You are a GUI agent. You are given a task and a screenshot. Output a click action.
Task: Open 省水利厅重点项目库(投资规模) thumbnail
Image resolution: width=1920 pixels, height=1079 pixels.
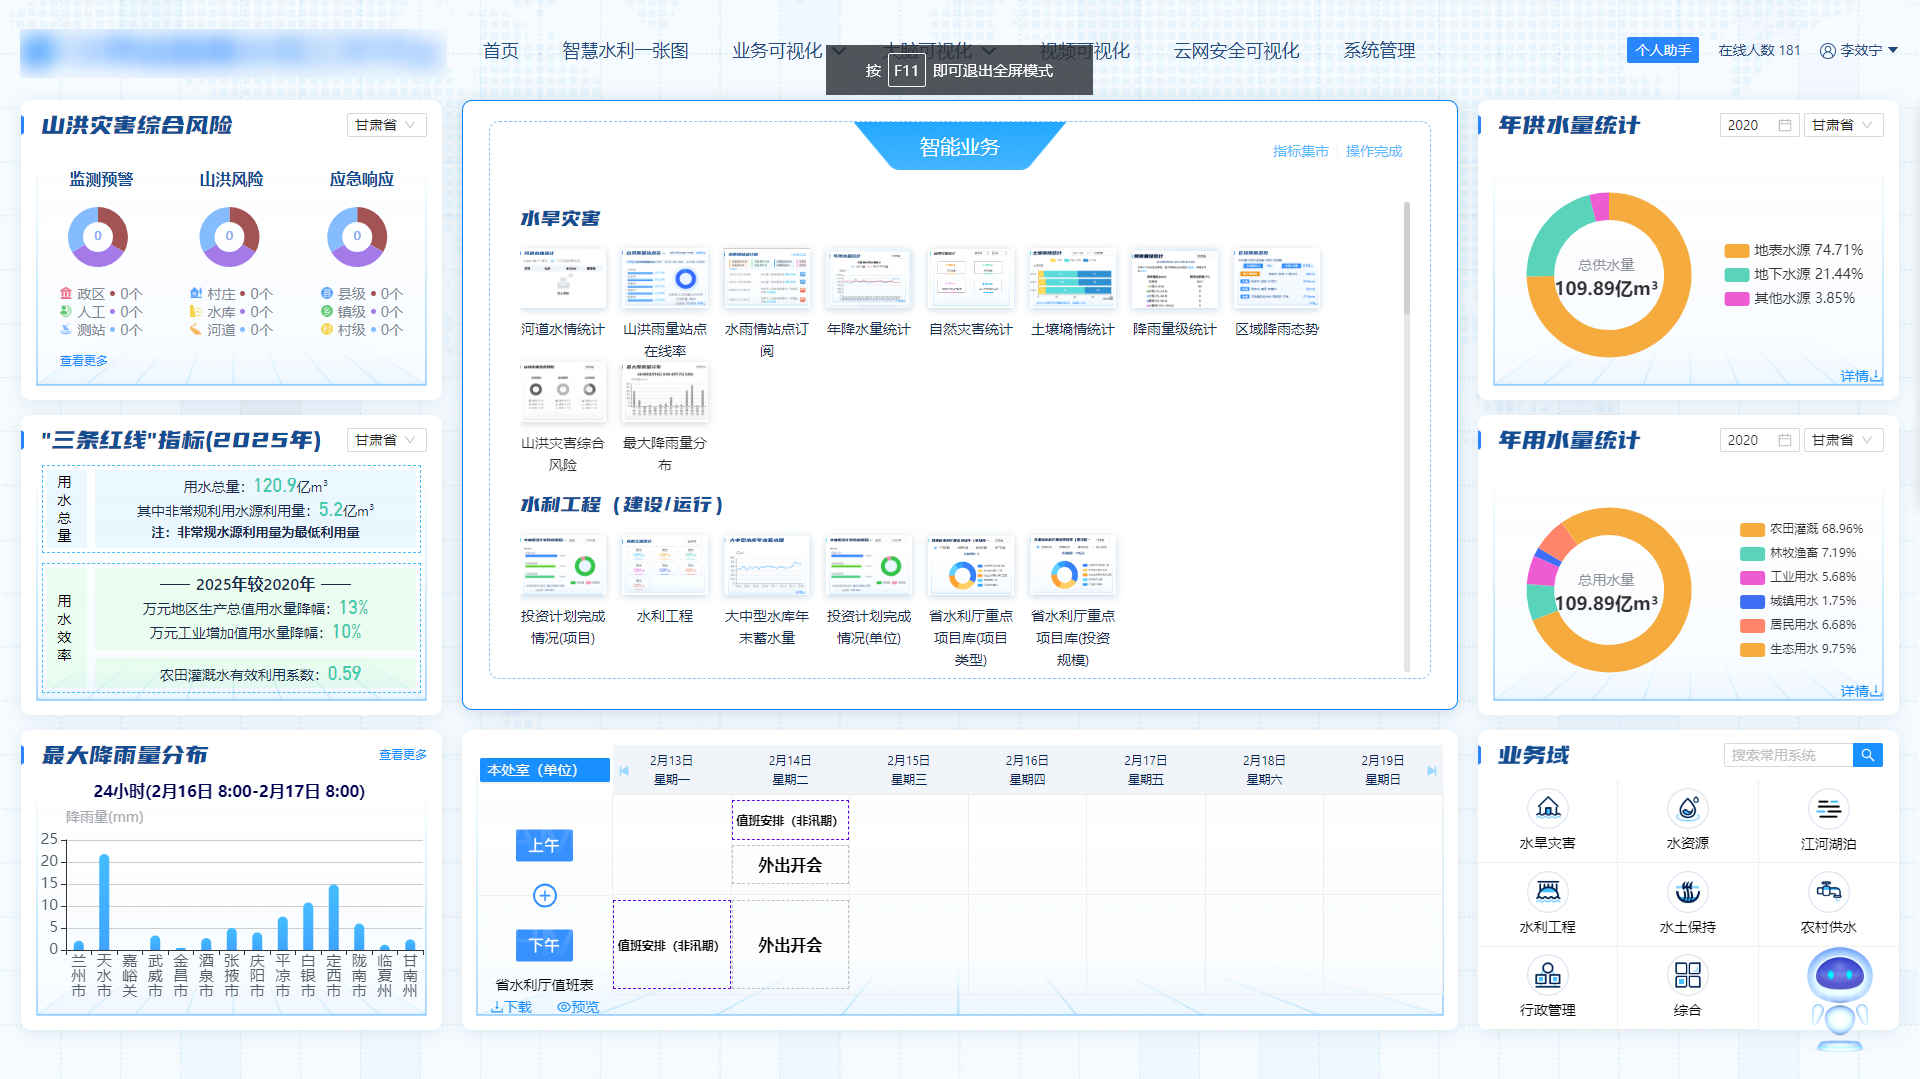click(1073, 564)
